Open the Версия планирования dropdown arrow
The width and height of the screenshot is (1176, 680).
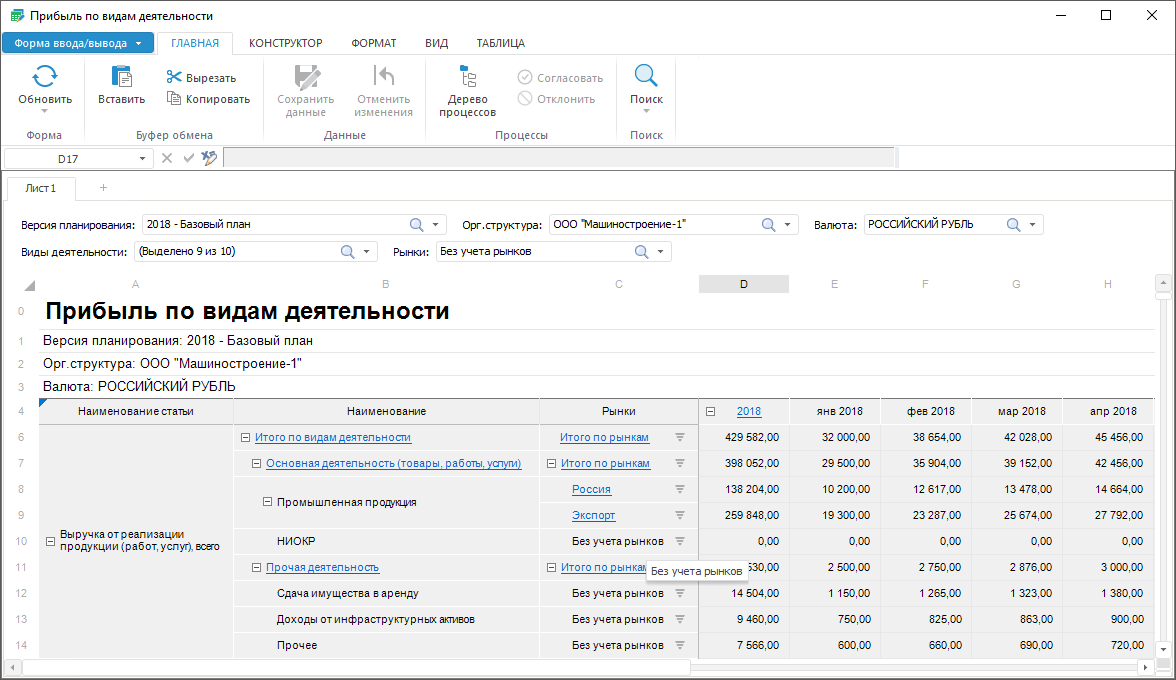[436, 225]
